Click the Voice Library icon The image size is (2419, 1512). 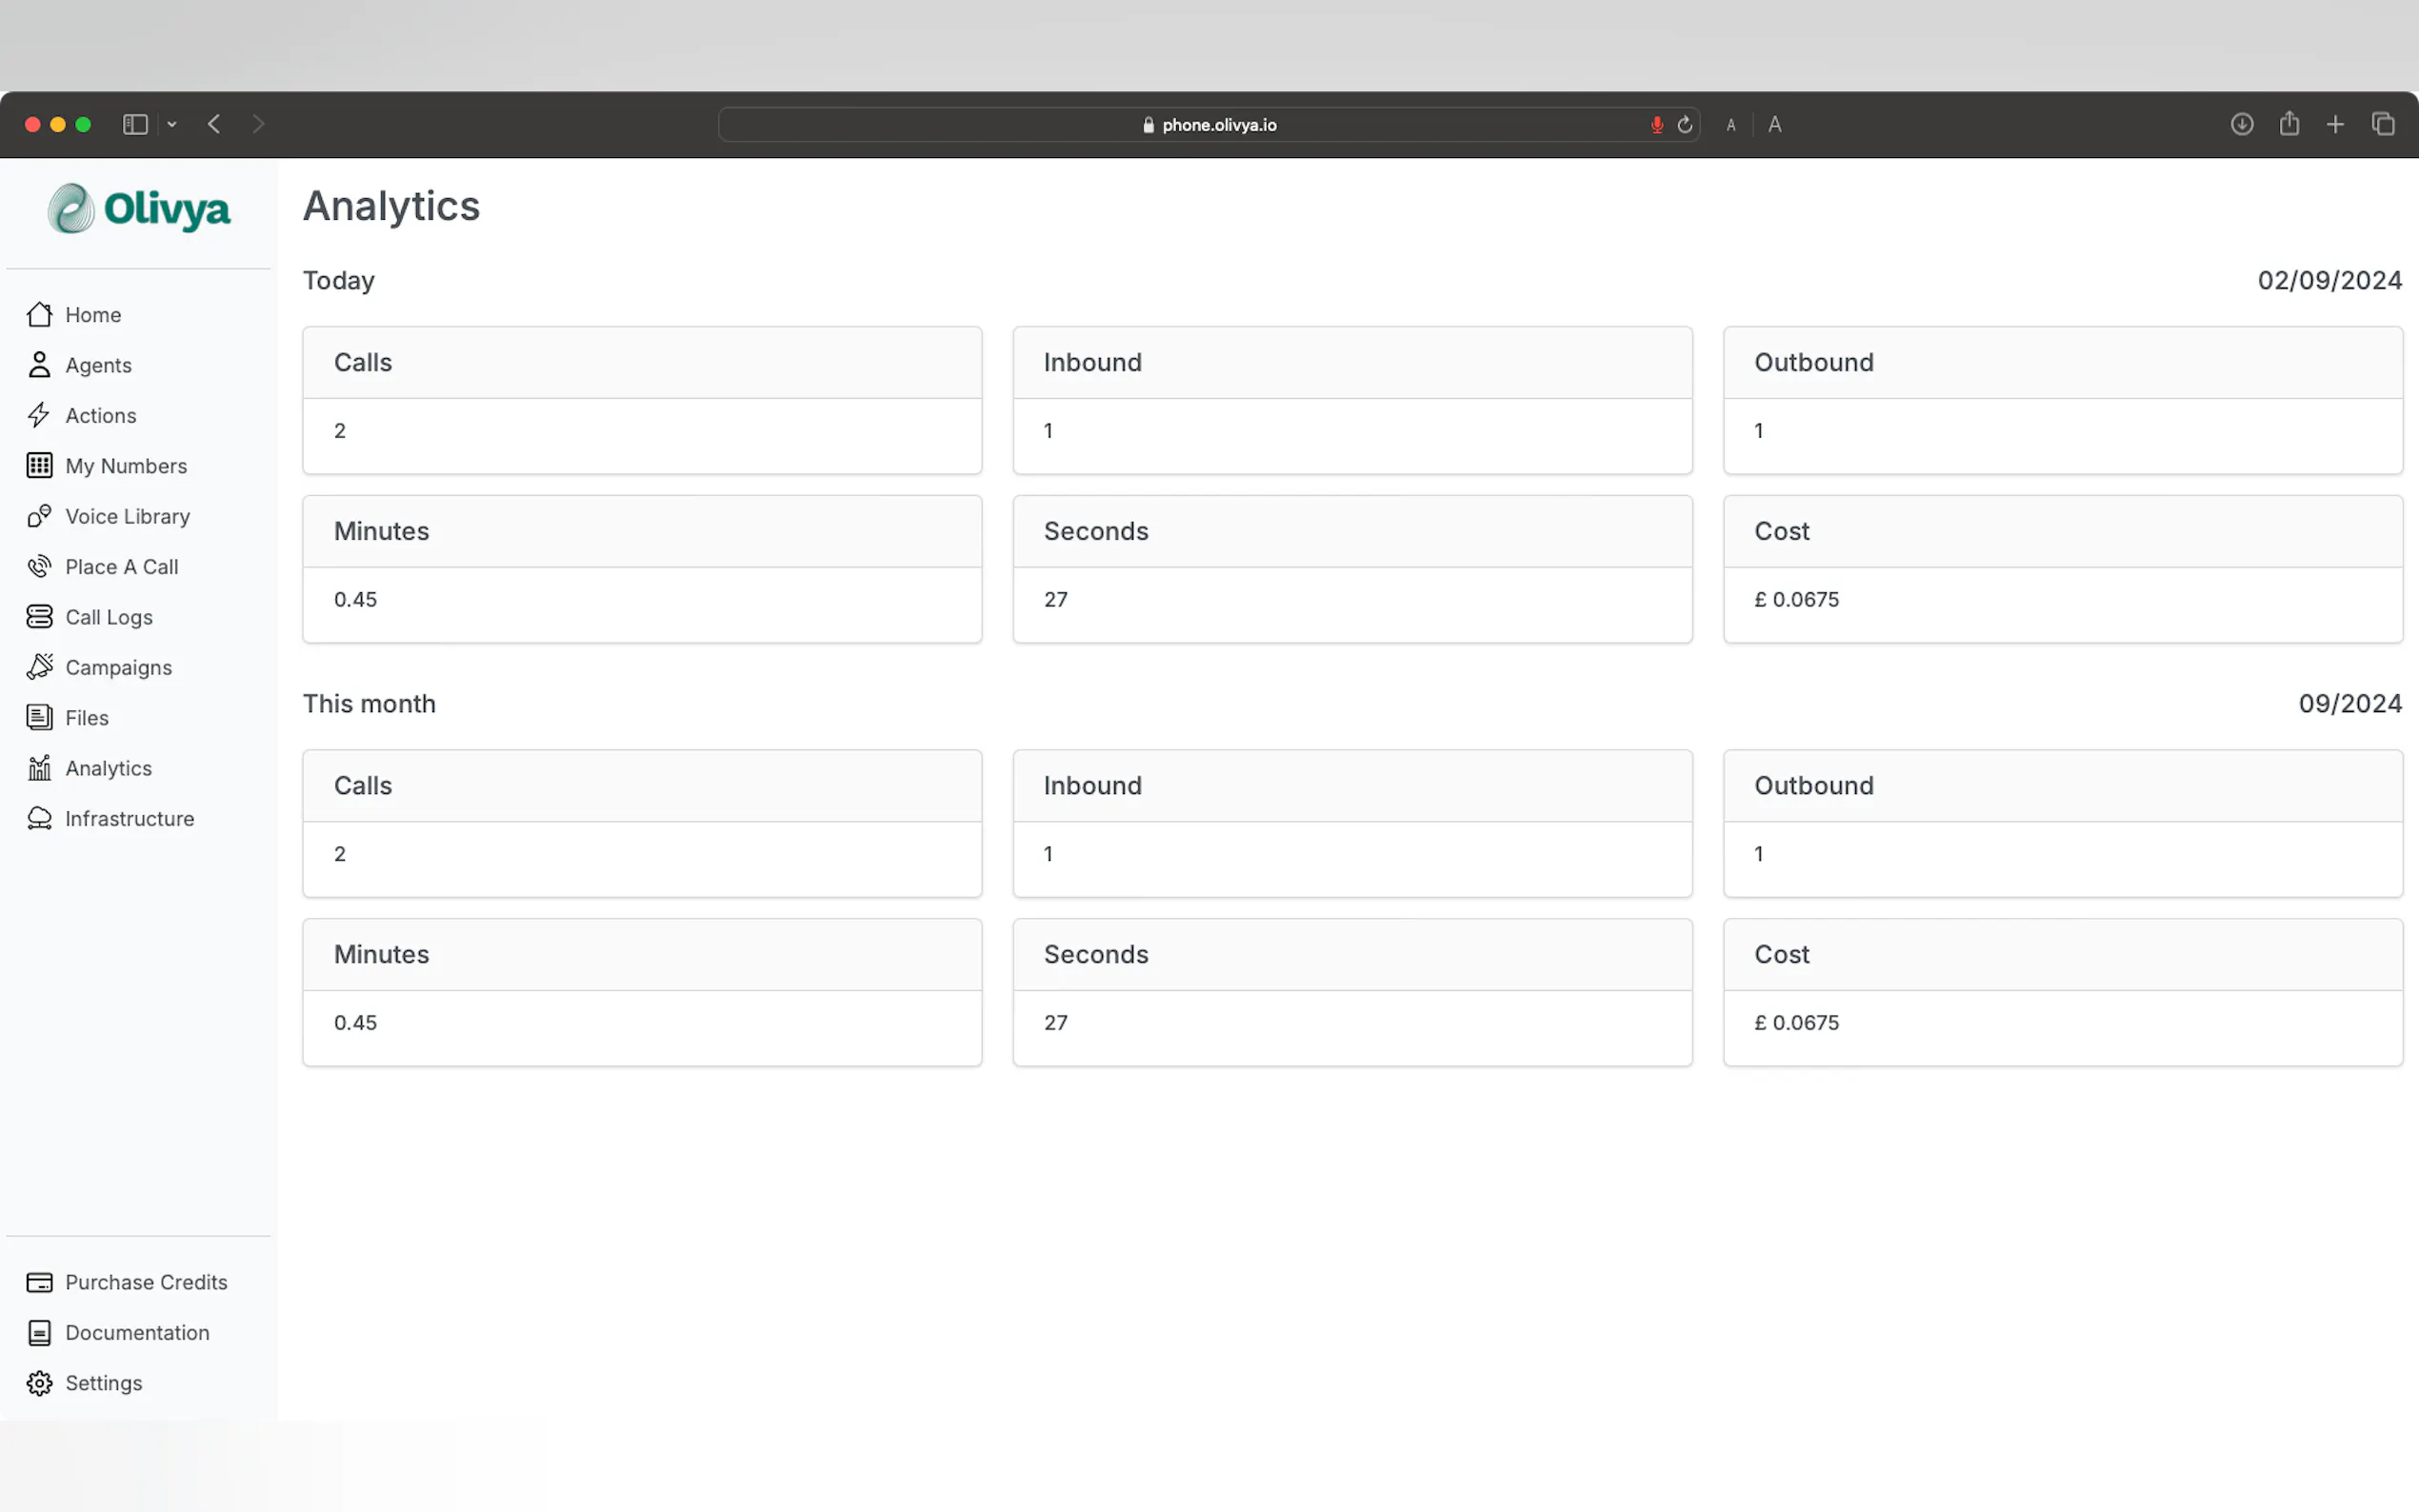[39, 516]
